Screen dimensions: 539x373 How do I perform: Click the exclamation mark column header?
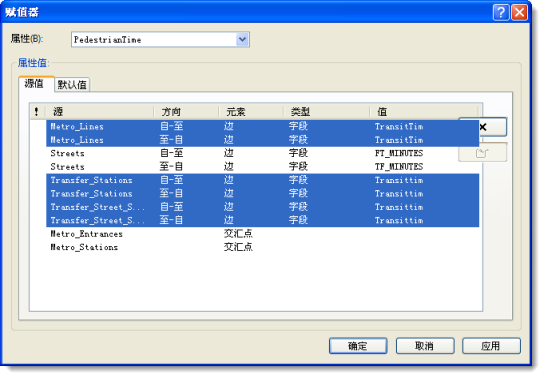[x=37, y=112]
